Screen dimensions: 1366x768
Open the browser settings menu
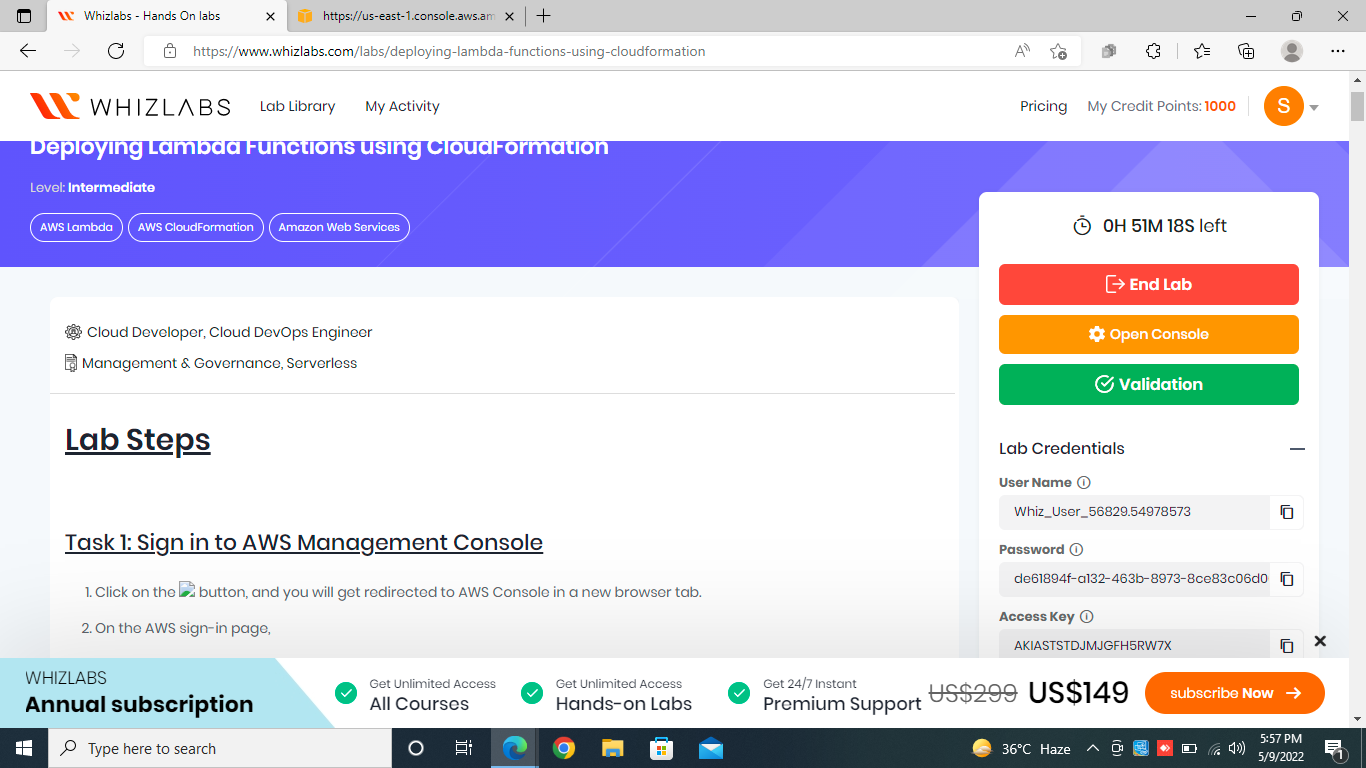1337,50
